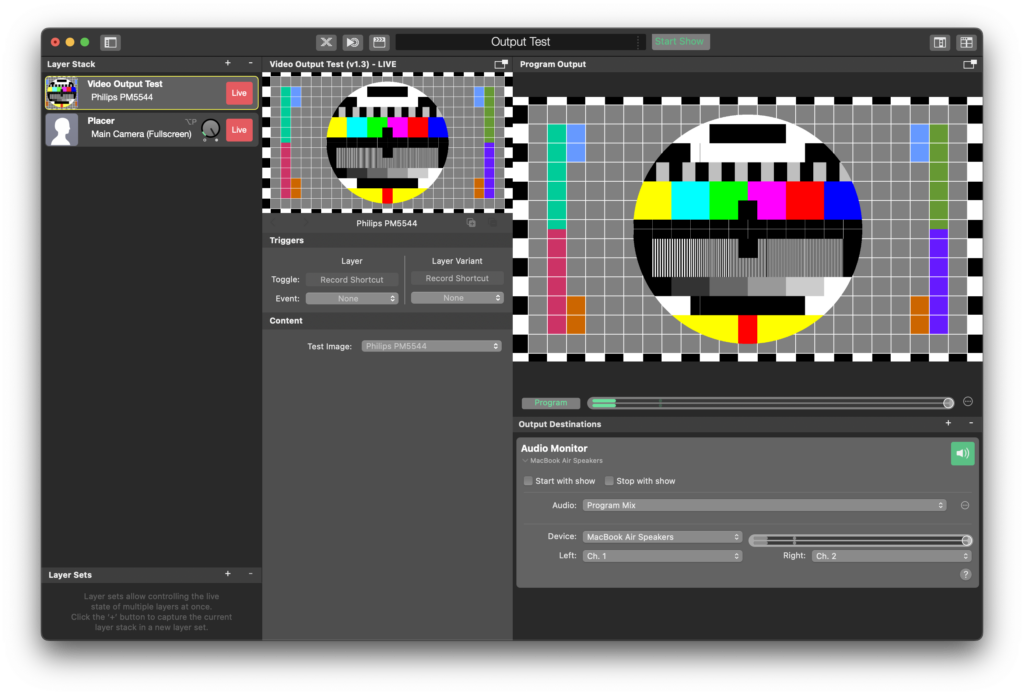Open the Test Image dropdown

[x=432, y=346]
